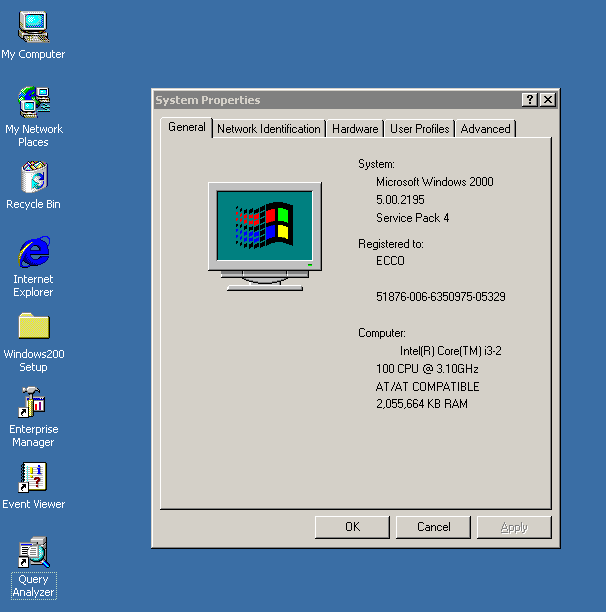Select the My Network Places icon

click(x=33, y=102)
